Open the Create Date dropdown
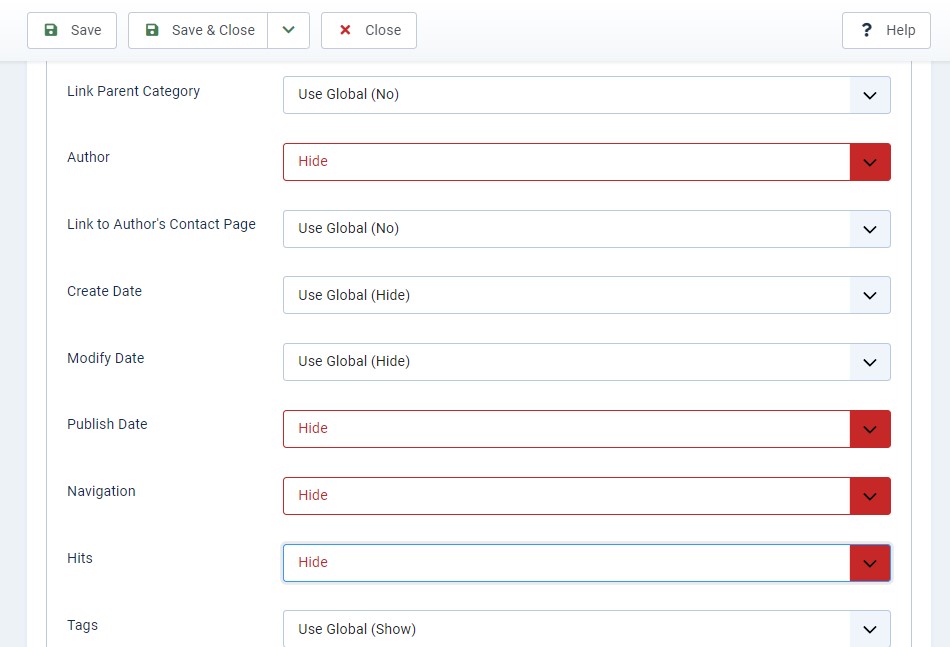This screenshot has height=647, width=950. pyautogui.click(x=586, y=295)
